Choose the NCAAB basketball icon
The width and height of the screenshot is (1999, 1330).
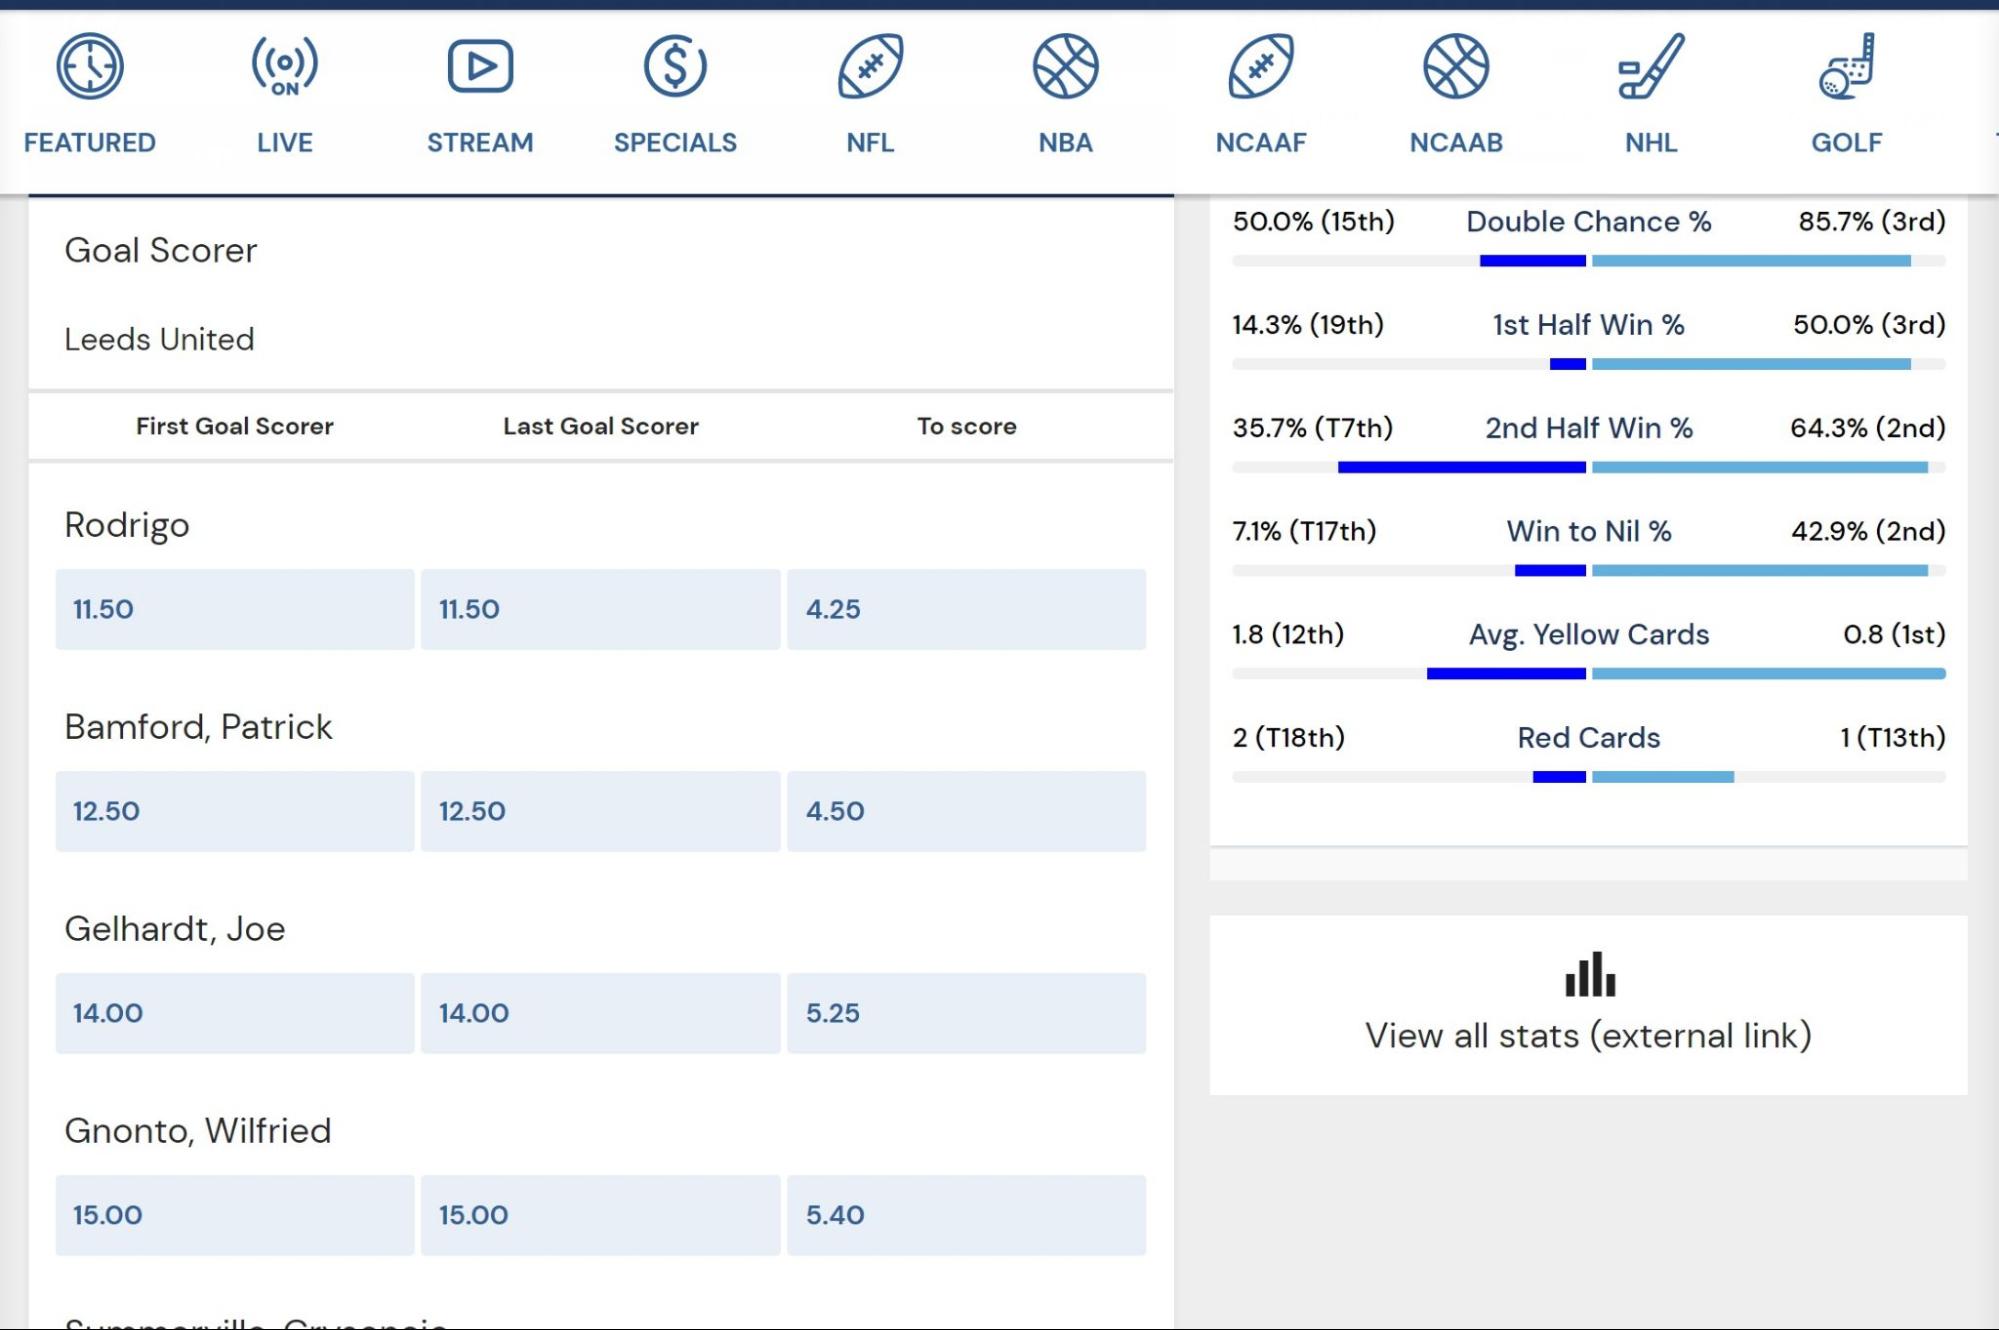(1456, 67)
